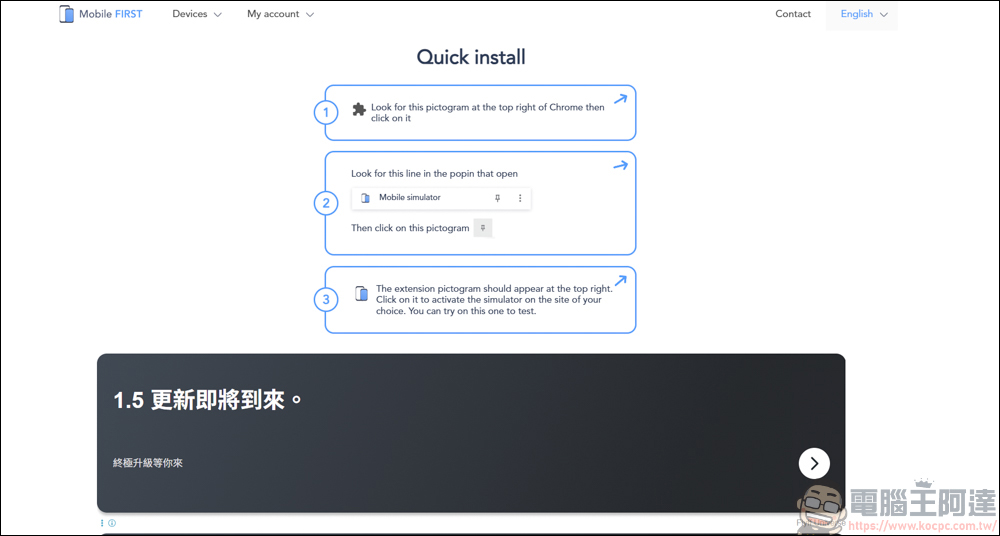Click the phone extension pictogram in step 3

362,294
